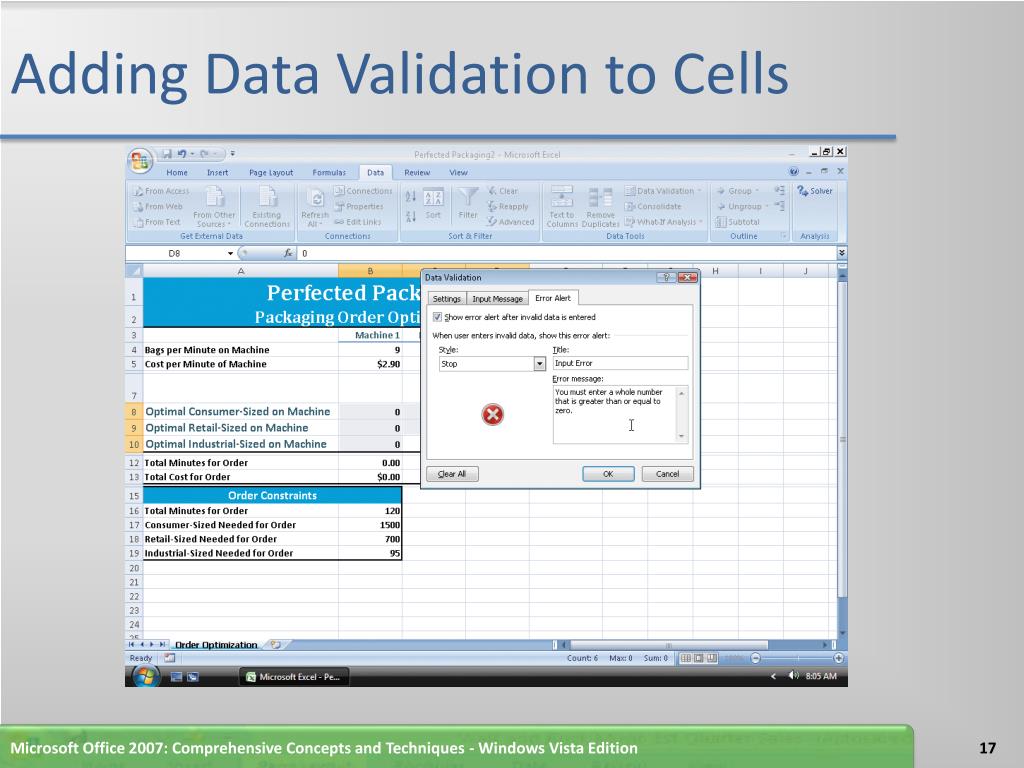Toggle Show error alert checkbox
The width and height of the screenshot is (1024, 768).
click(x=437, y=317)
